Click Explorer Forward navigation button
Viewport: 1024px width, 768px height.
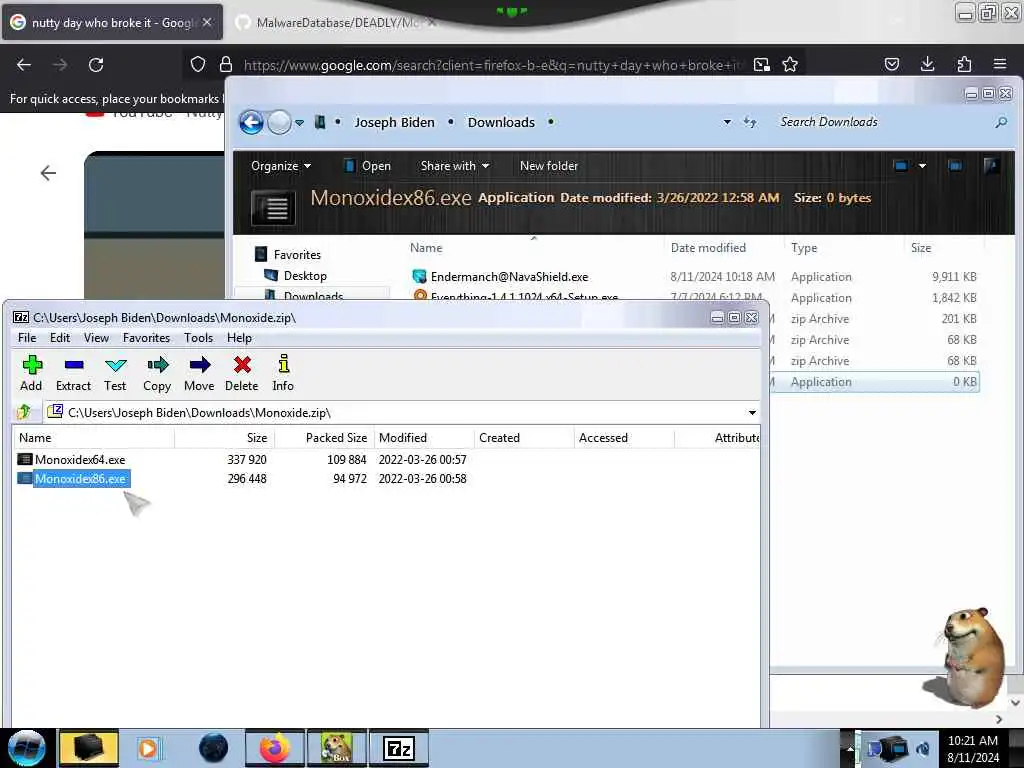[280, 122]
